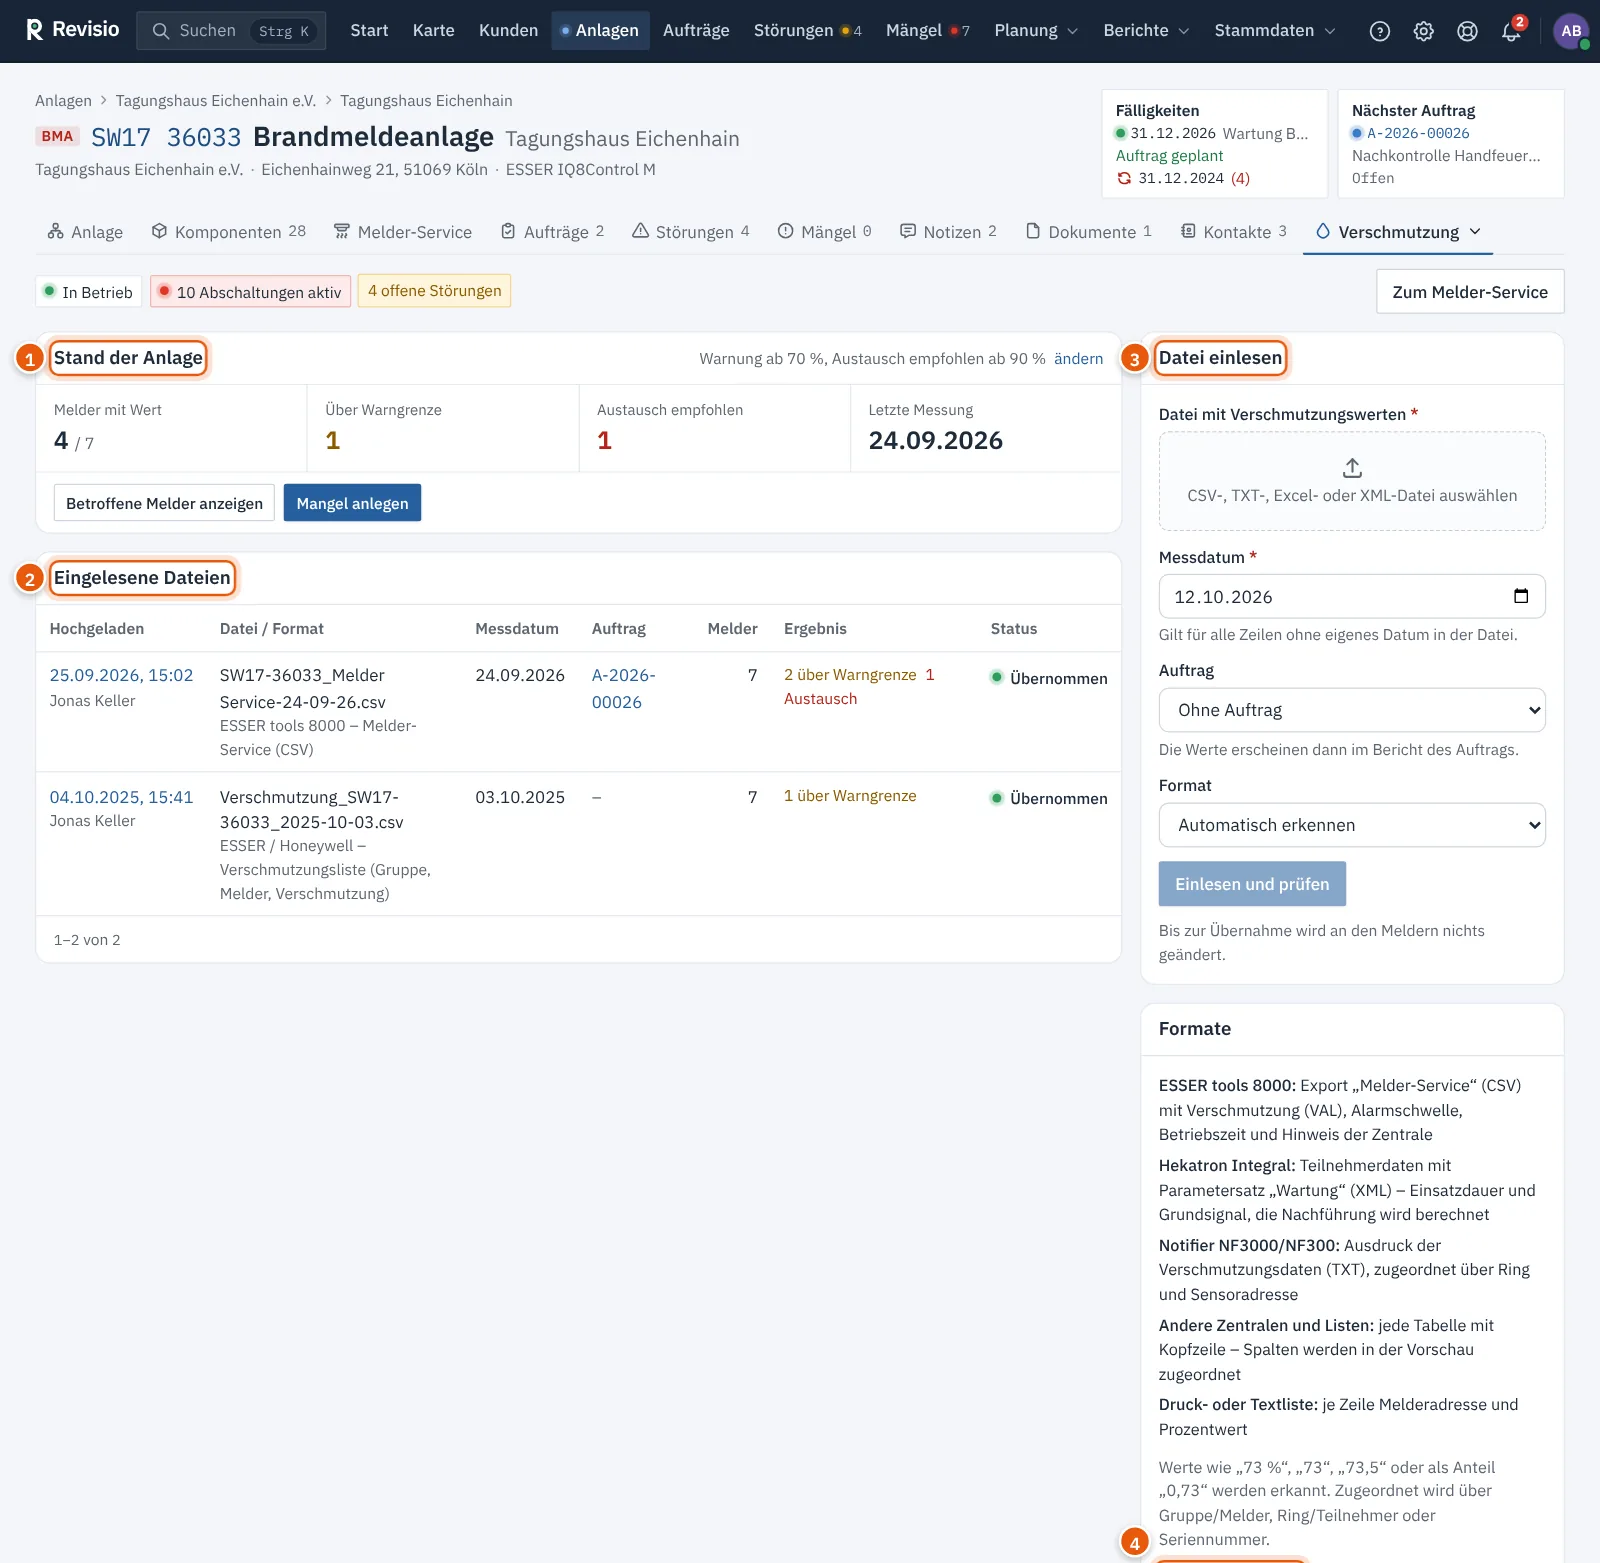Click the 'ändern' threshold link
Viewport: 1600px width, 1563px height.
coord(1078,359)
